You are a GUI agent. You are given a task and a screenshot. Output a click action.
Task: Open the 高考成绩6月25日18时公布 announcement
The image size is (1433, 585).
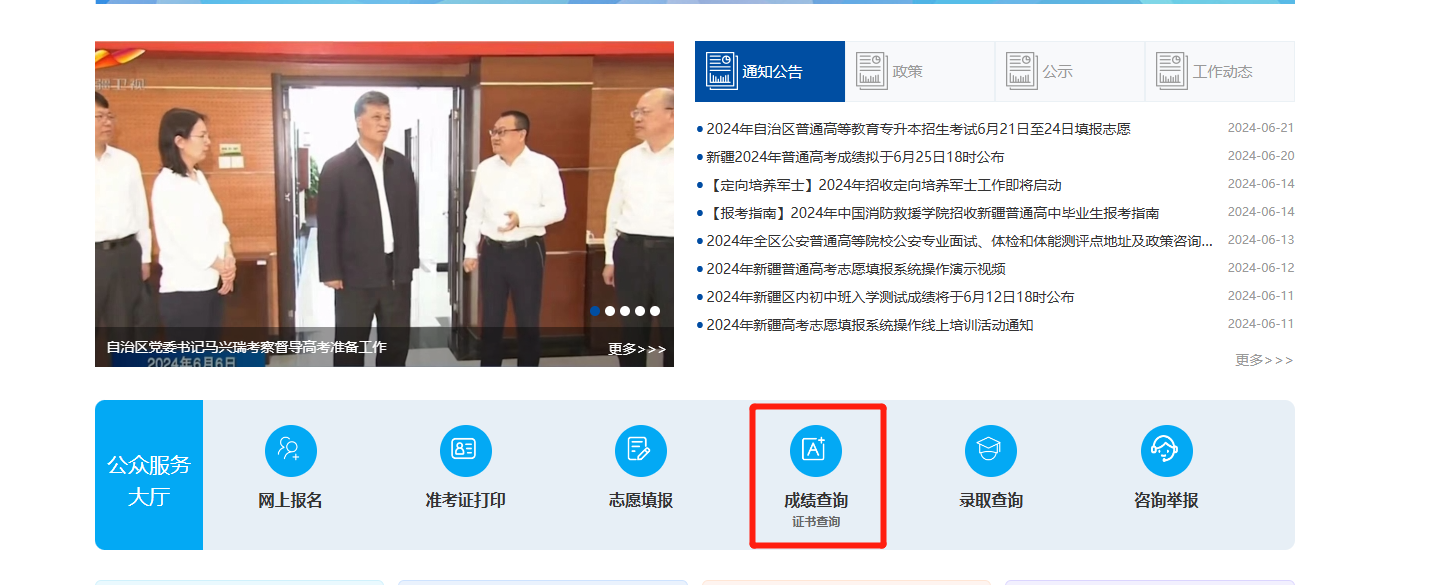pos(855,157)
